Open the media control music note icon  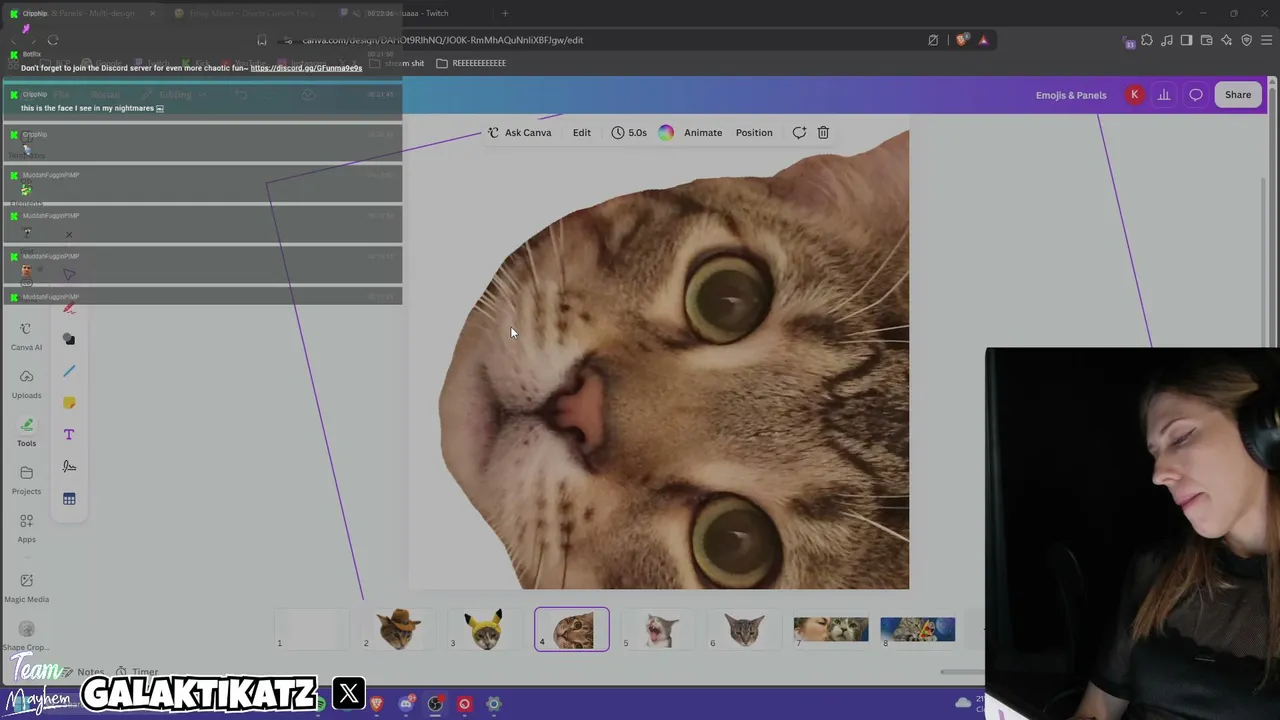[1167, 40]
